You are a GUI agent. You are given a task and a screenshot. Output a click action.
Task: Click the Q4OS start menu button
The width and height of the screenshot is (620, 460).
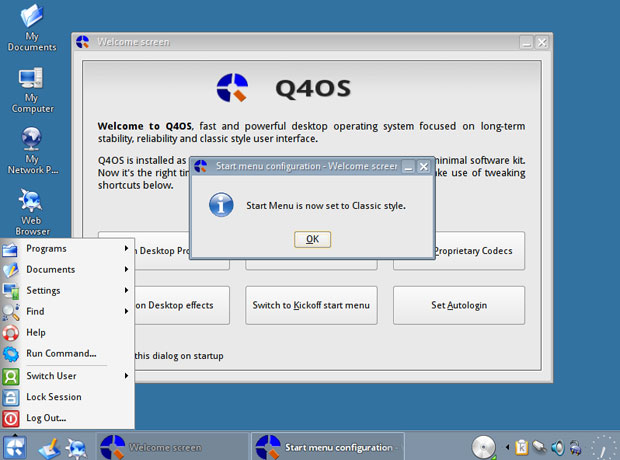tap(15, 447)
